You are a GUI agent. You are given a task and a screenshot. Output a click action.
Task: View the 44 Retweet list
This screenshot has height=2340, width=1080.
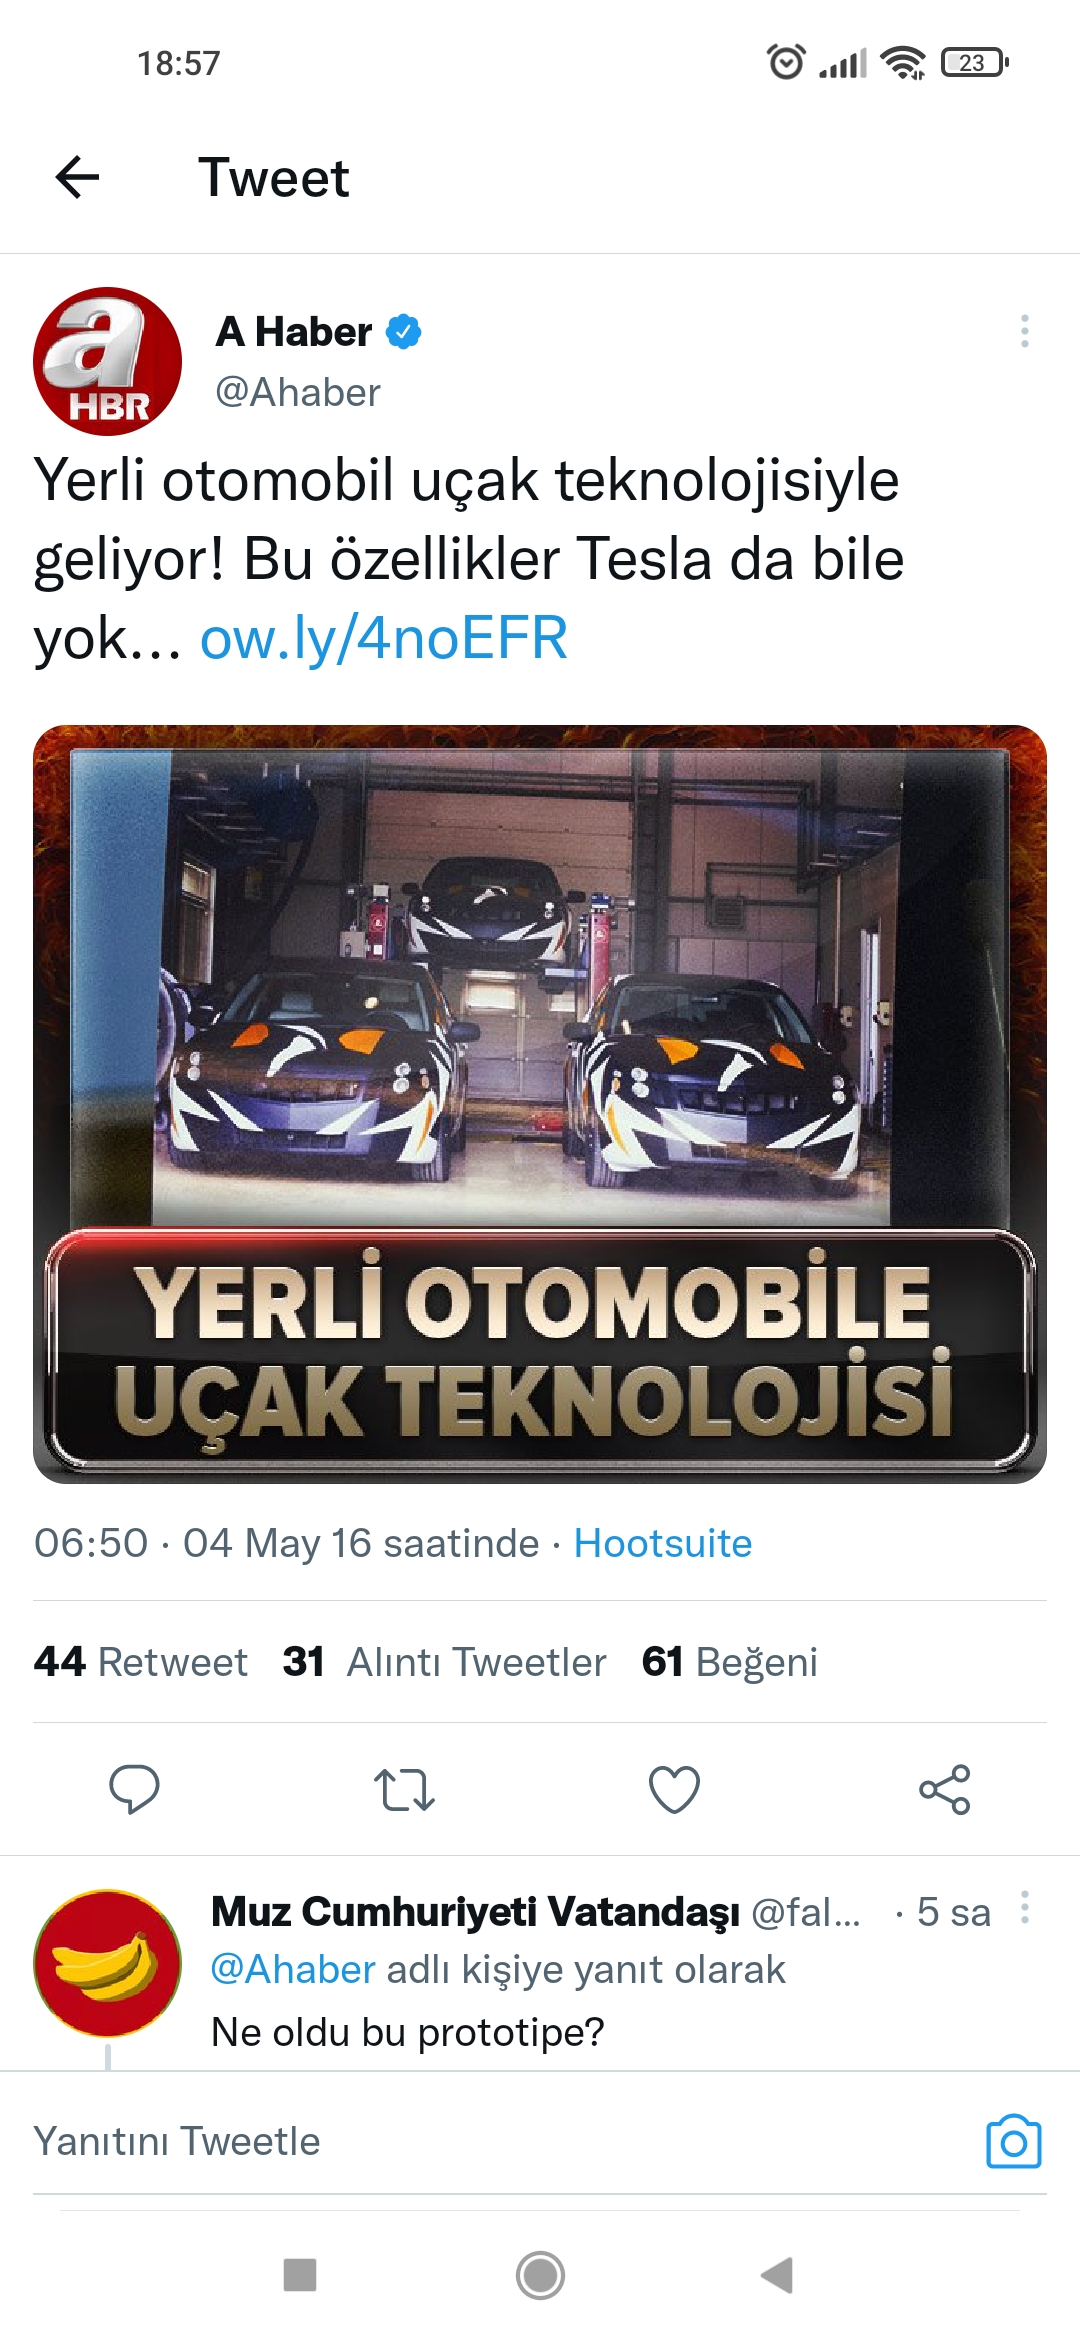[x=141, y=1662]
